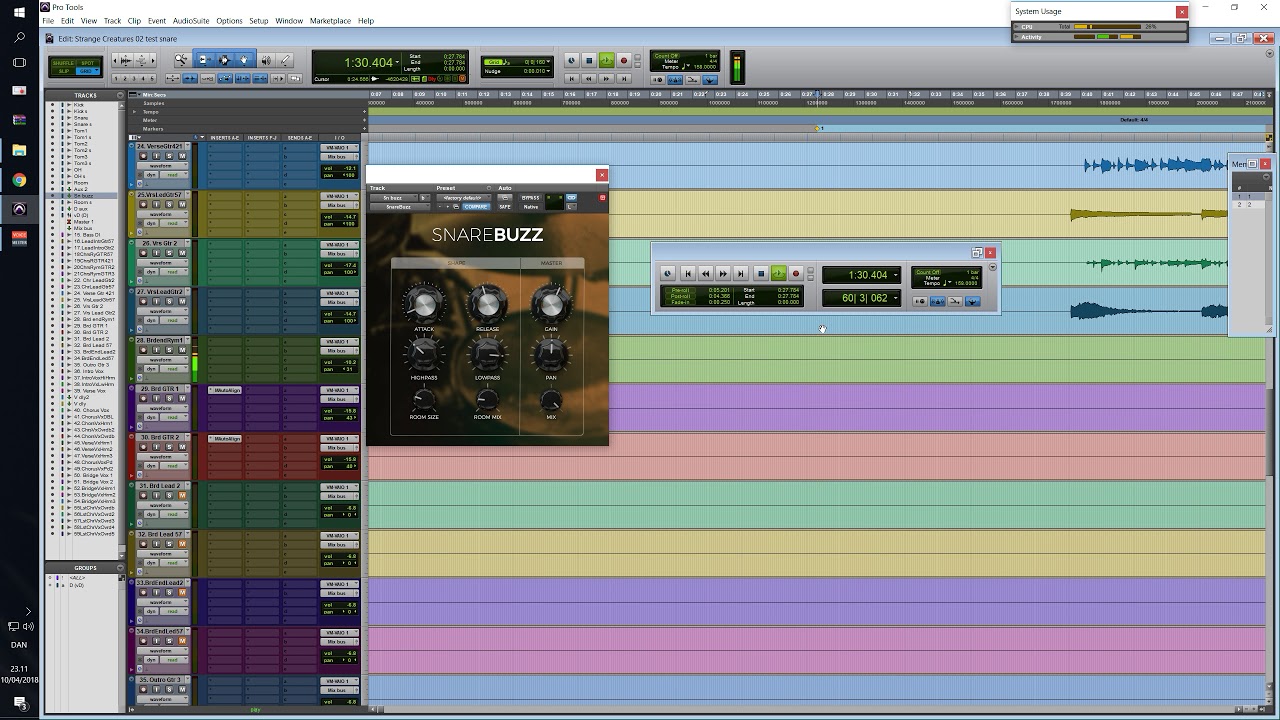Expand floating Transport options arrow

993,267
